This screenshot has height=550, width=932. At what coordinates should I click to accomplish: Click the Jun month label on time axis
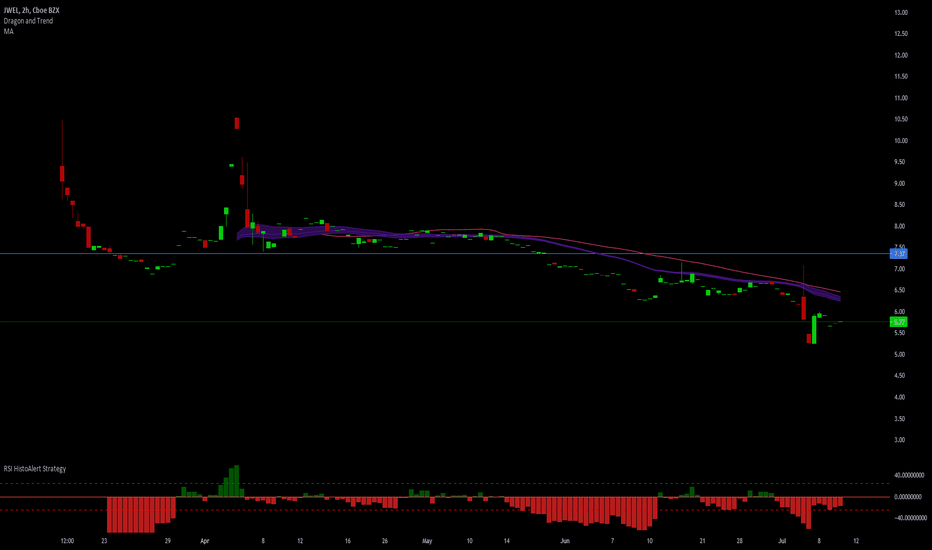[565, 541]
